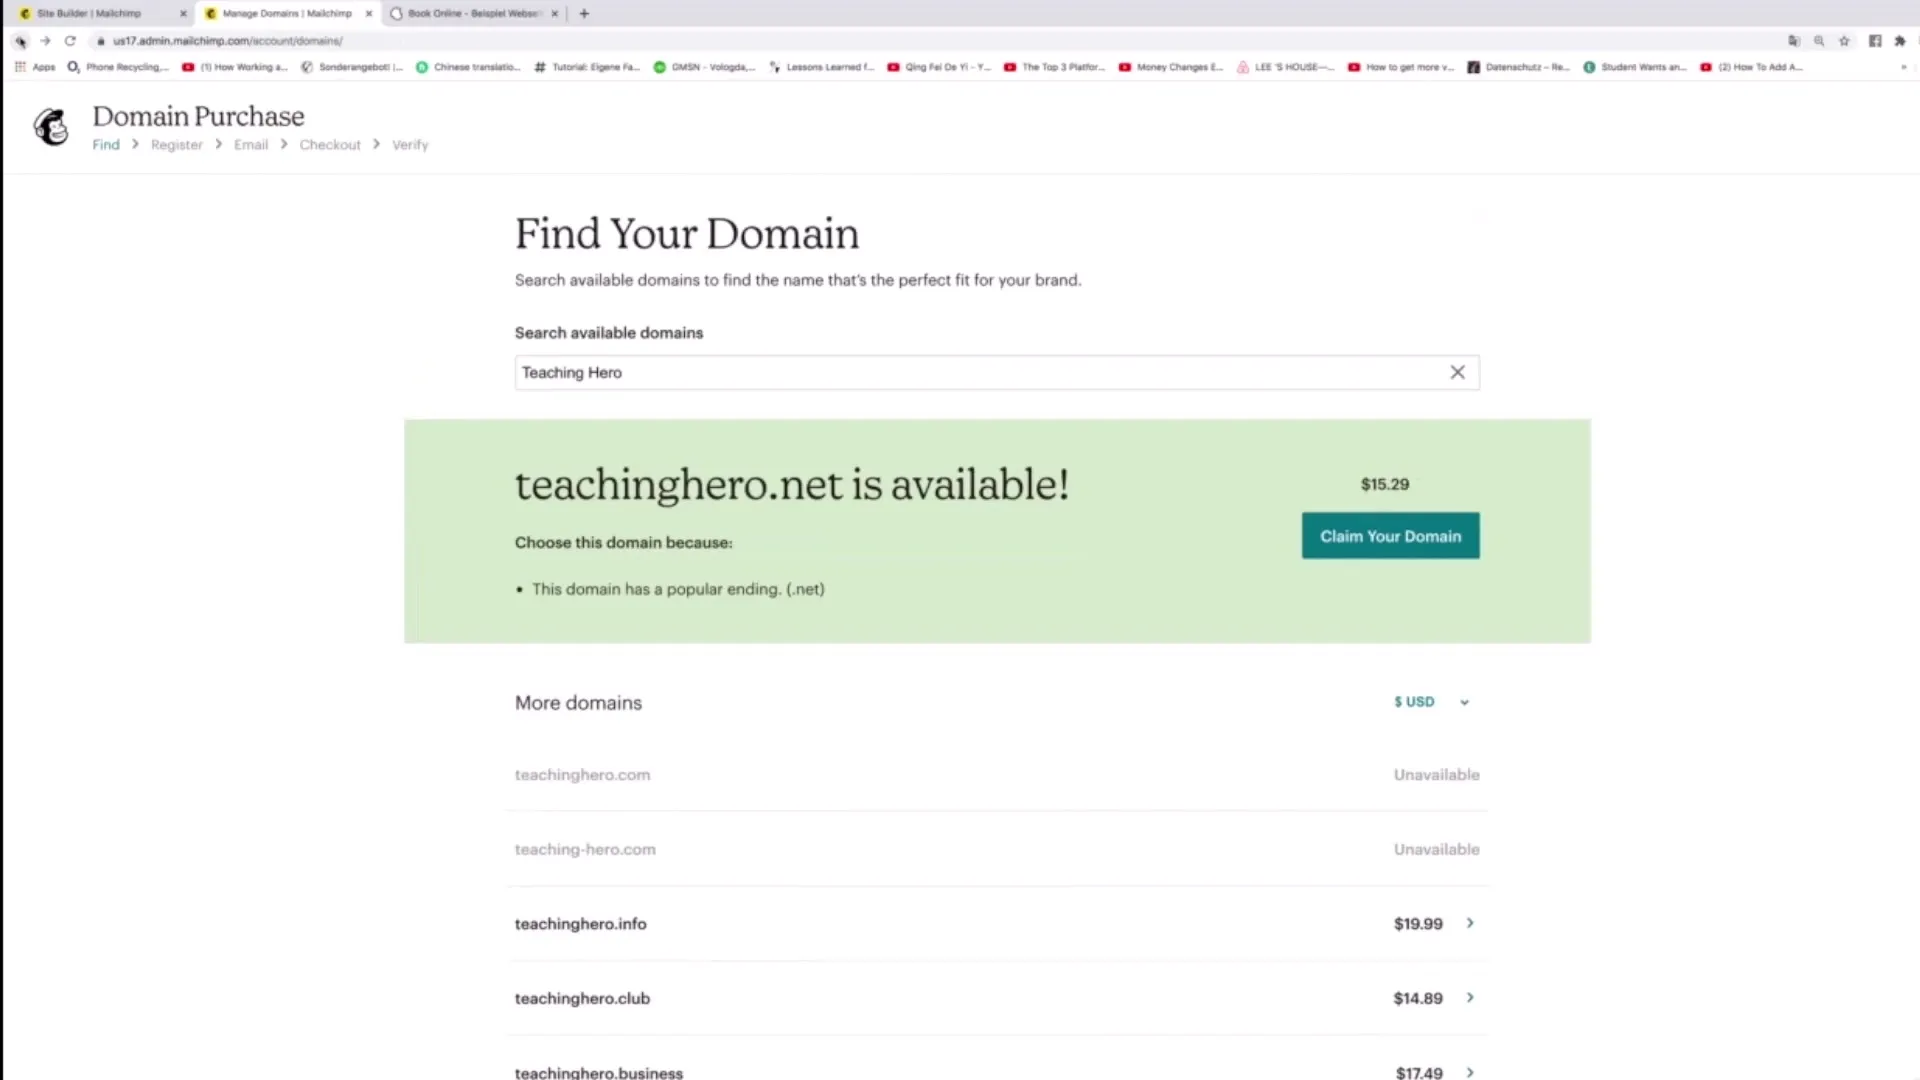Expand the USD currency dropdown
1920x1080 pixels.
click(1431, 702)
